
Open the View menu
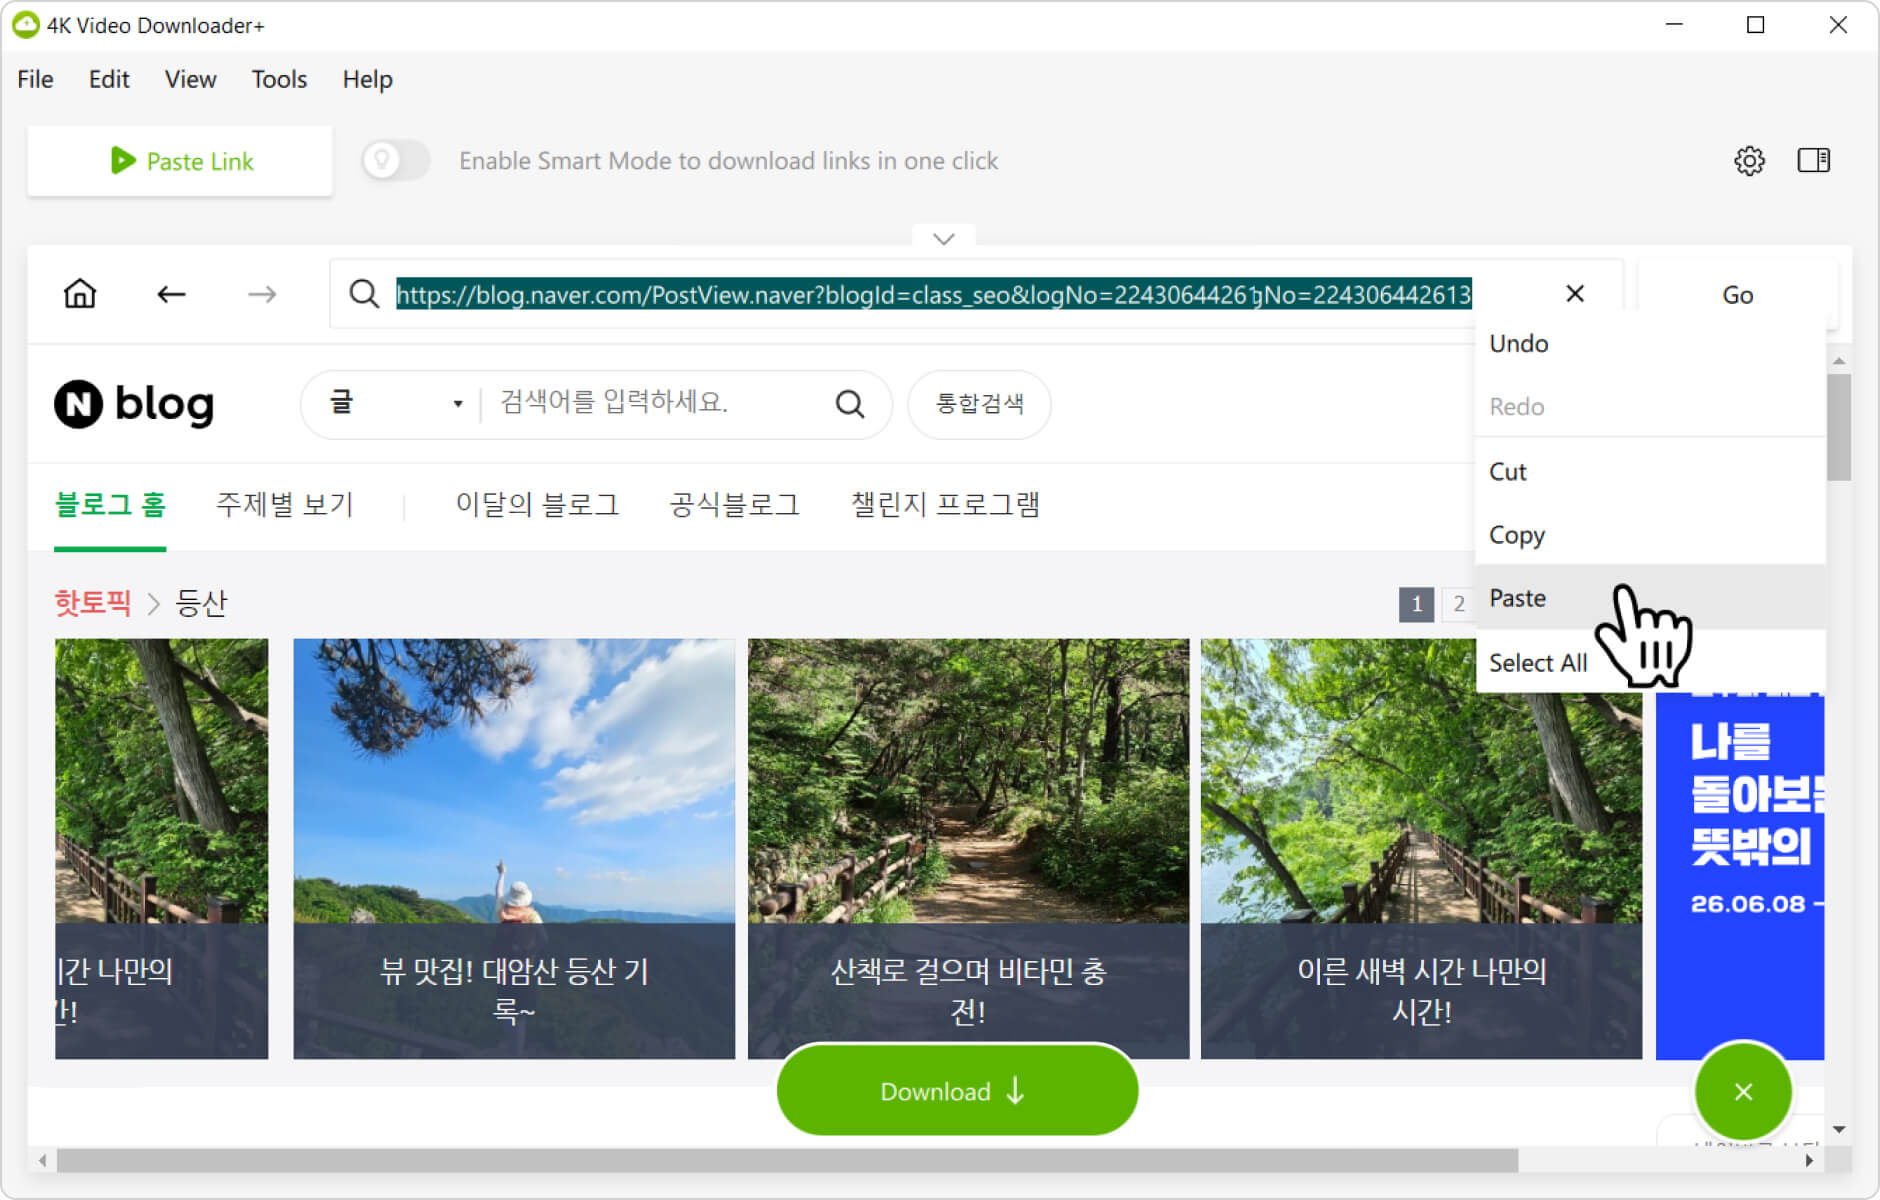pos(190,79)
